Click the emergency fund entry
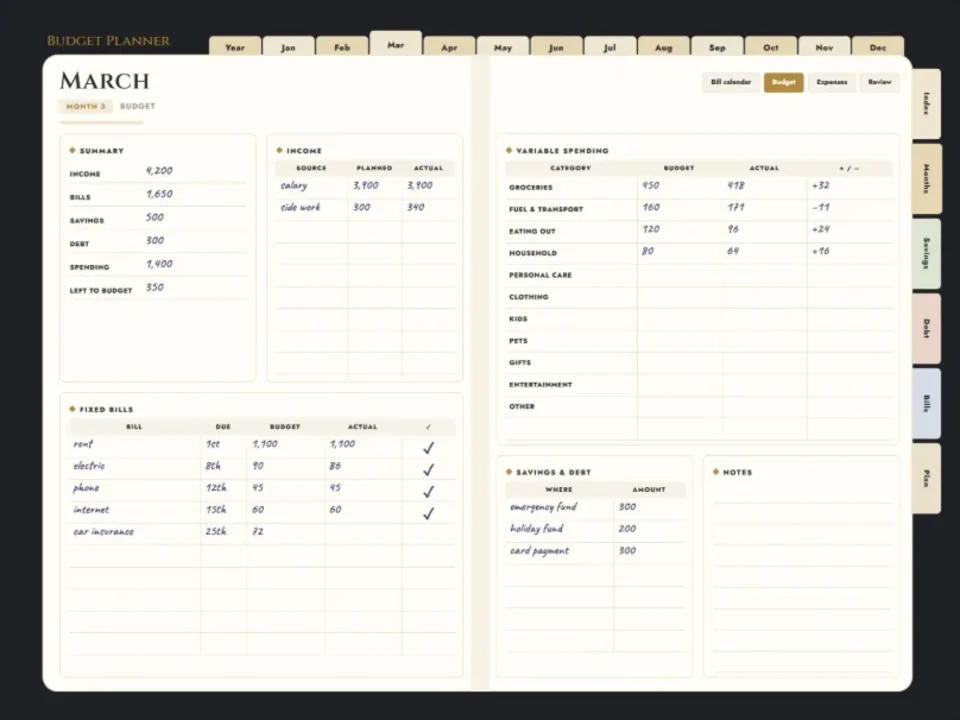 (543, 507)
